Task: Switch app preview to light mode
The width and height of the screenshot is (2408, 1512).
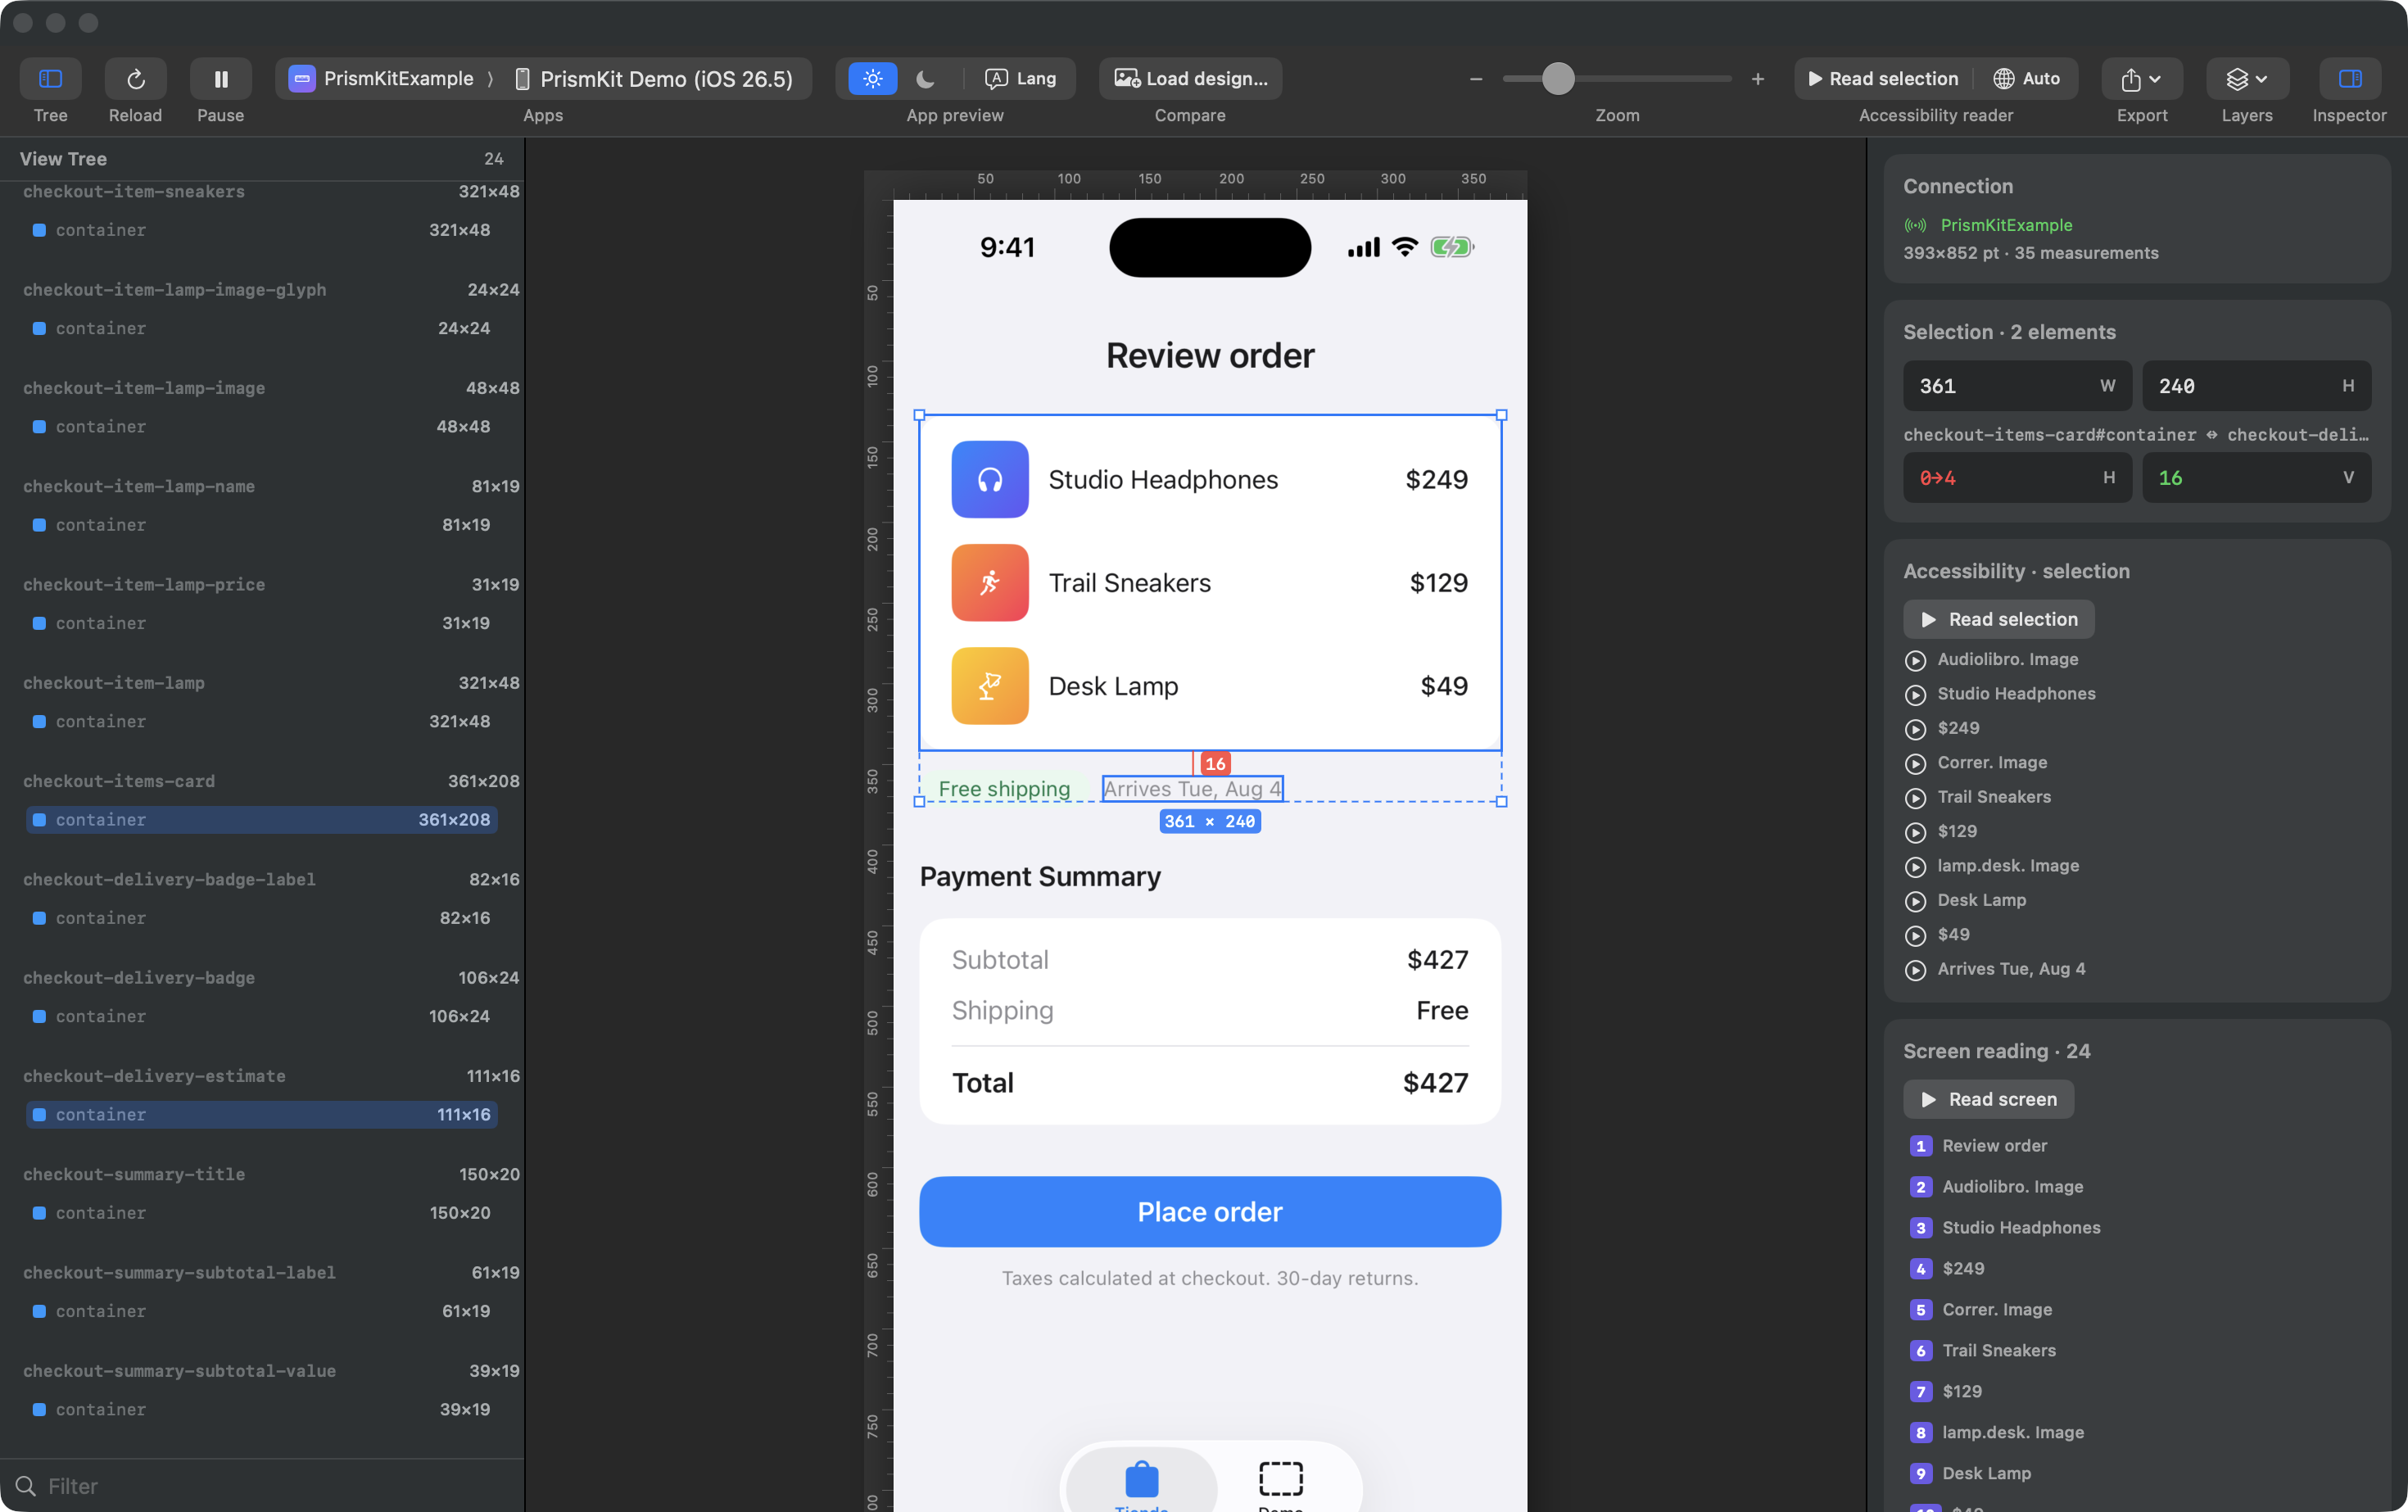Action: pos(872,78)
